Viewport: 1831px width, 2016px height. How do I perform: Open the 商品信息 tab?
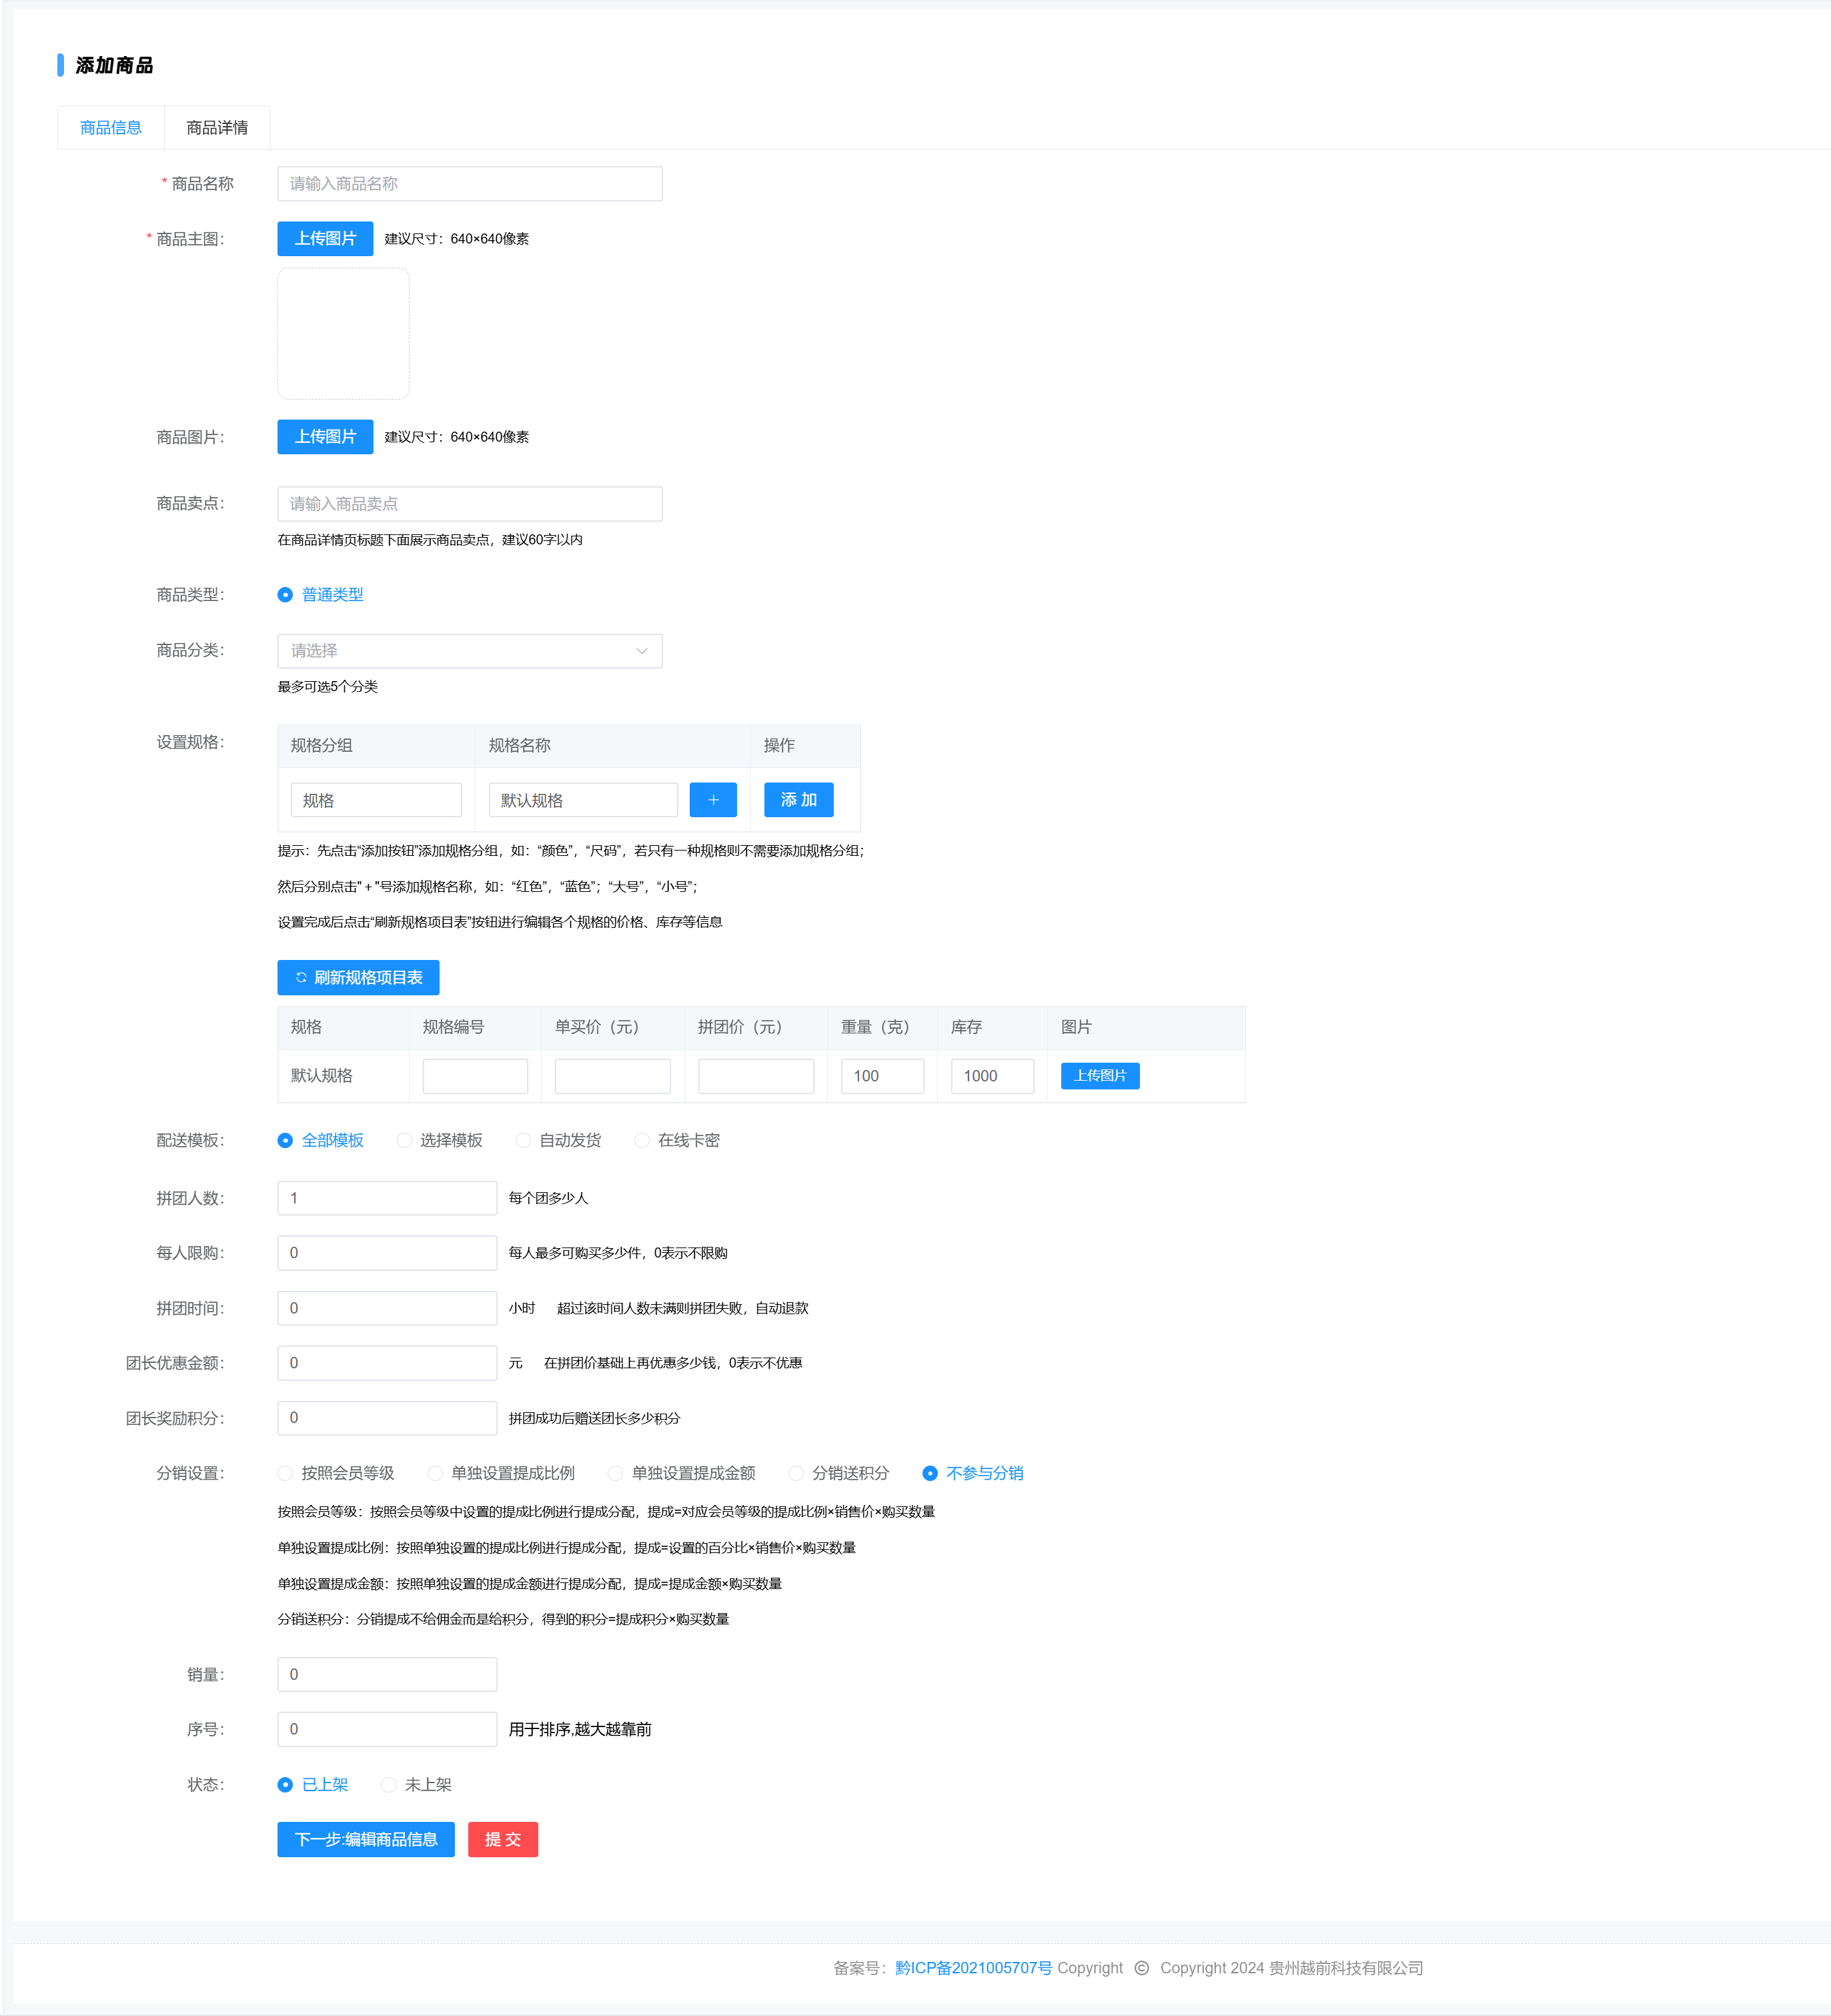pyautogui.click(x=111, y=128)
